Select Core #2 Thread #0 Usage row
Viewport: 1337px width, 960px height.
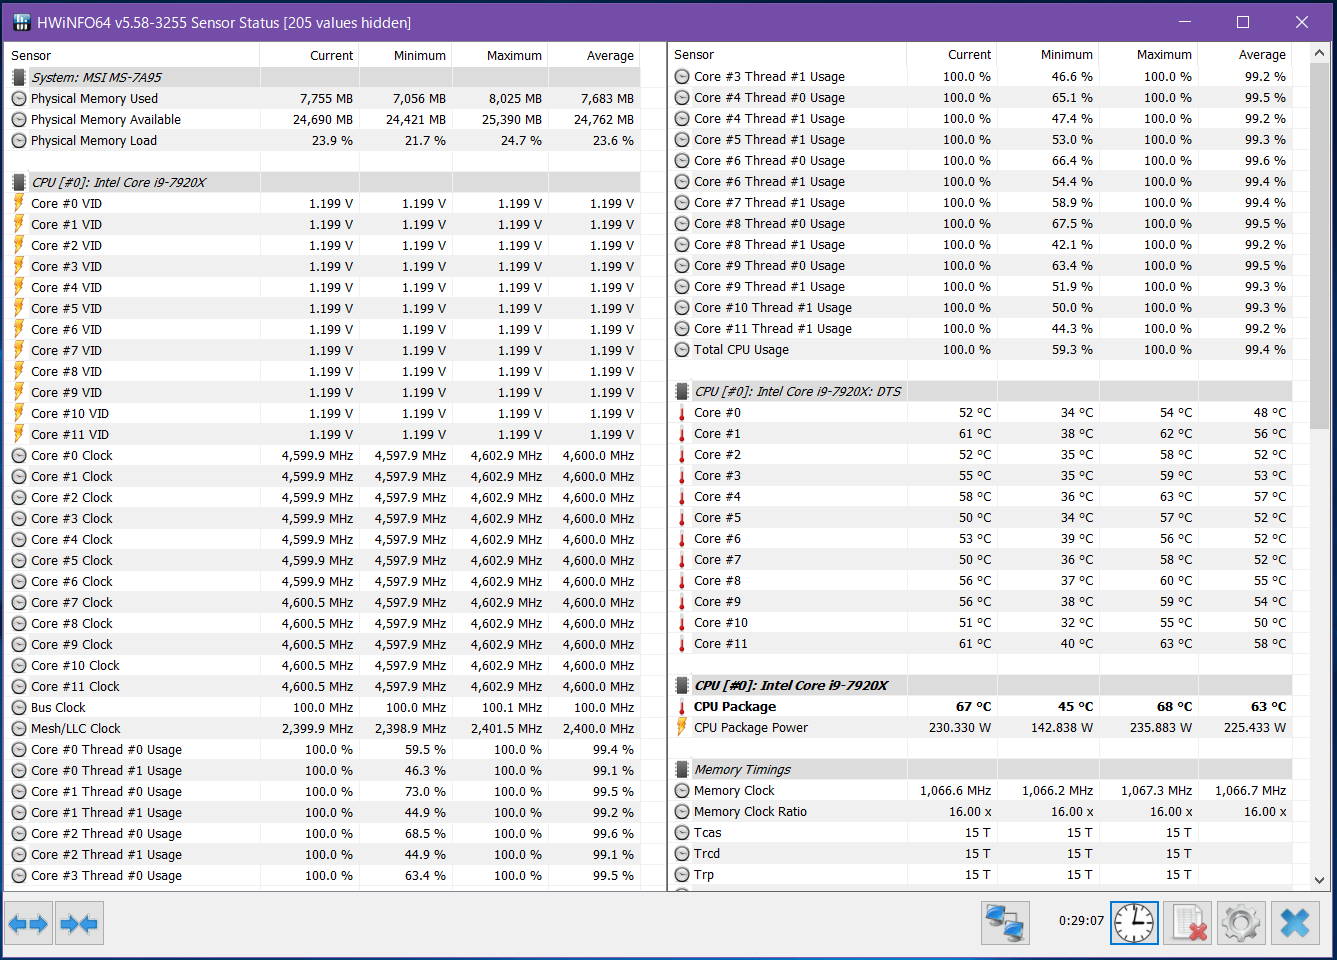[322, 833]
